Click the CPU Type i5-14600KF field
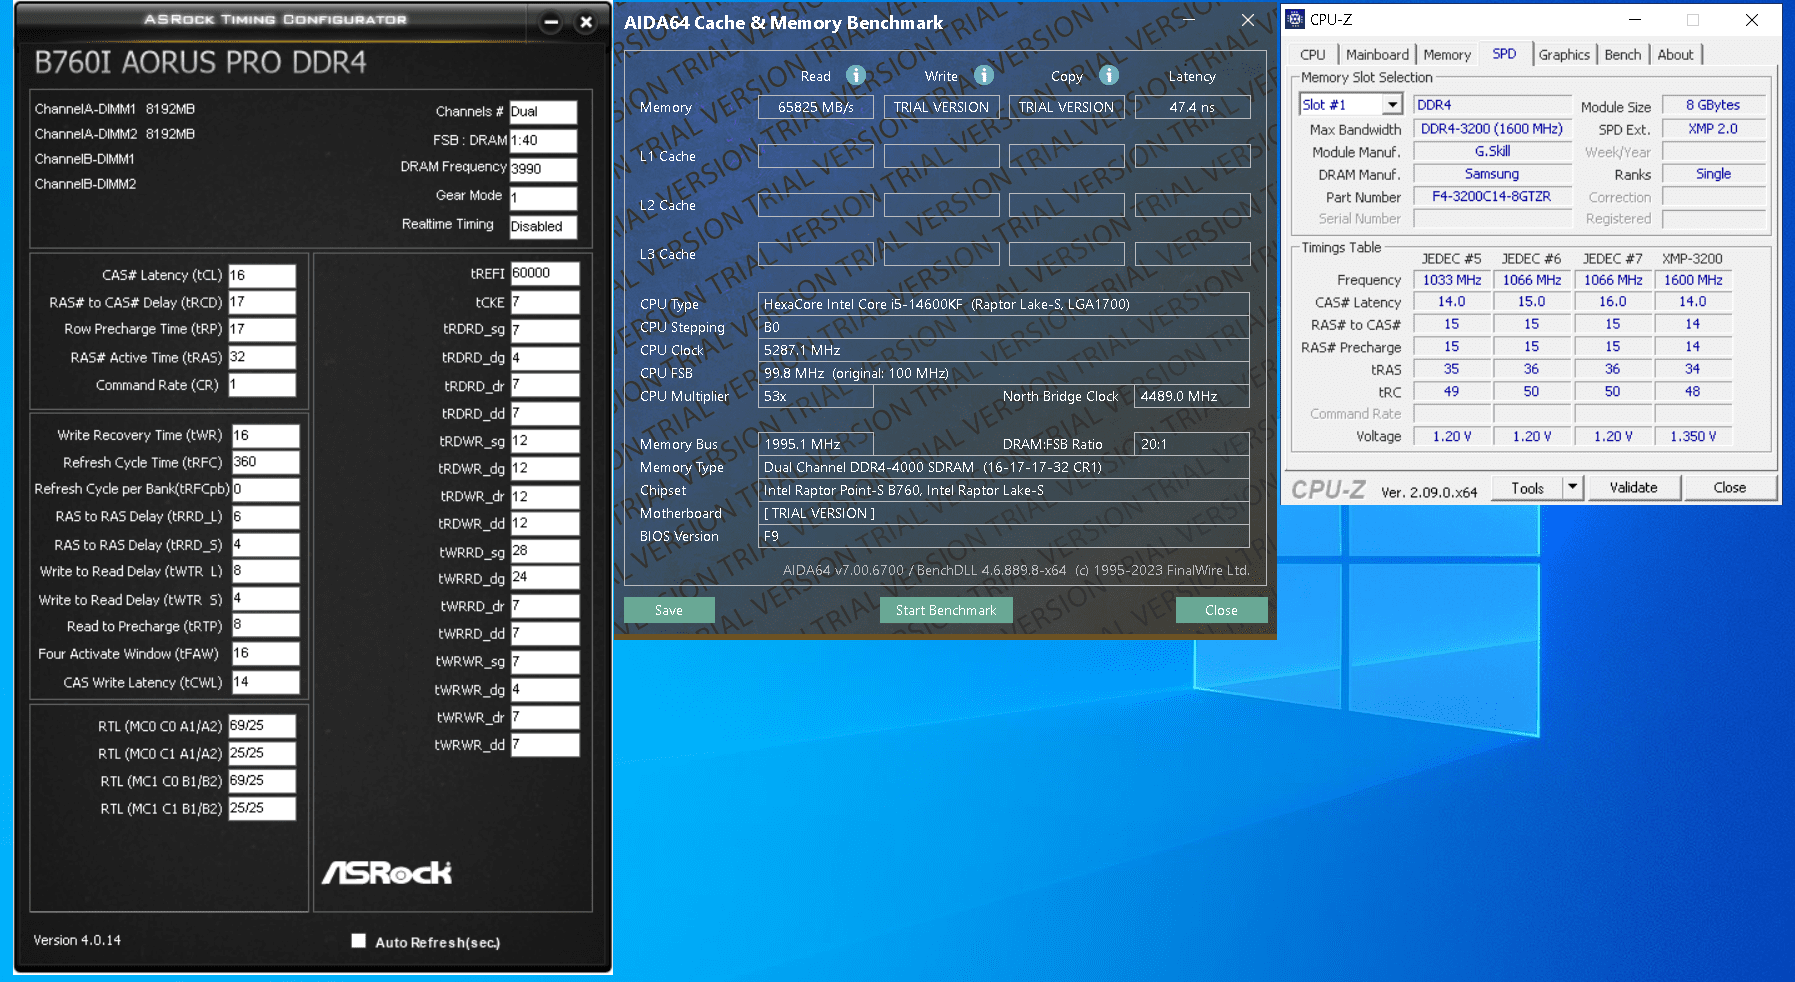 pyautogui.click(x=1003, y=304)
